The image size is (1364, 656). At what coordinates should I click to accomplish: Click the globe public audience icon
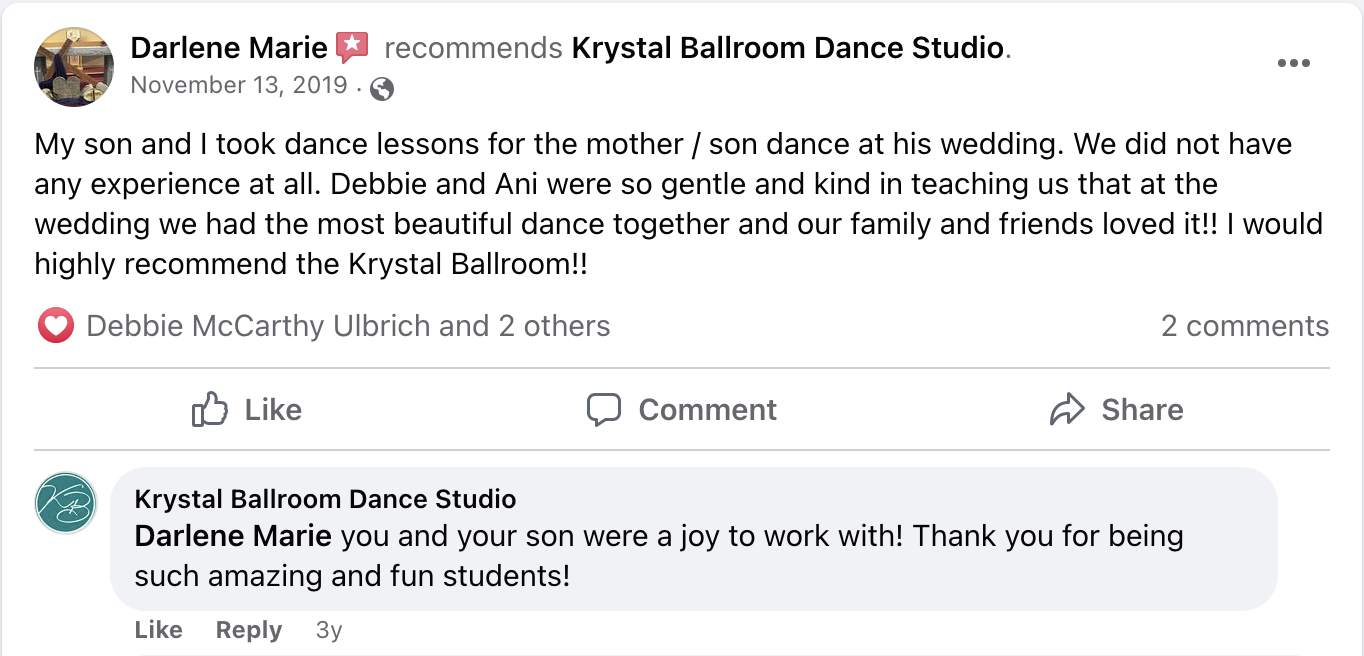click(x=381, y=89)
